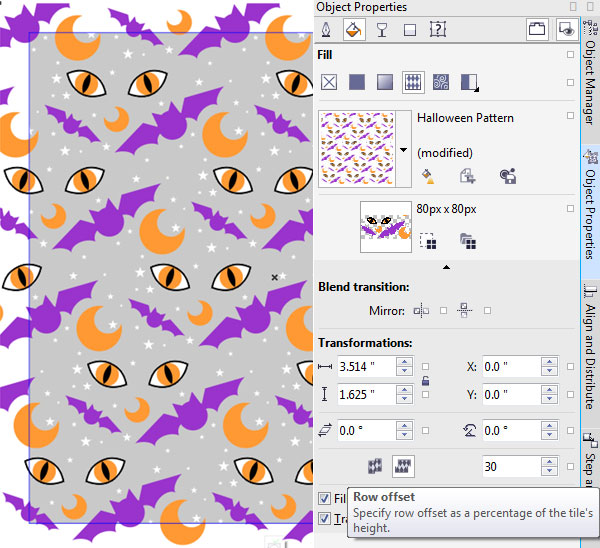
Task: Decrease the fill height with down arrow
Action: (404, 399)
